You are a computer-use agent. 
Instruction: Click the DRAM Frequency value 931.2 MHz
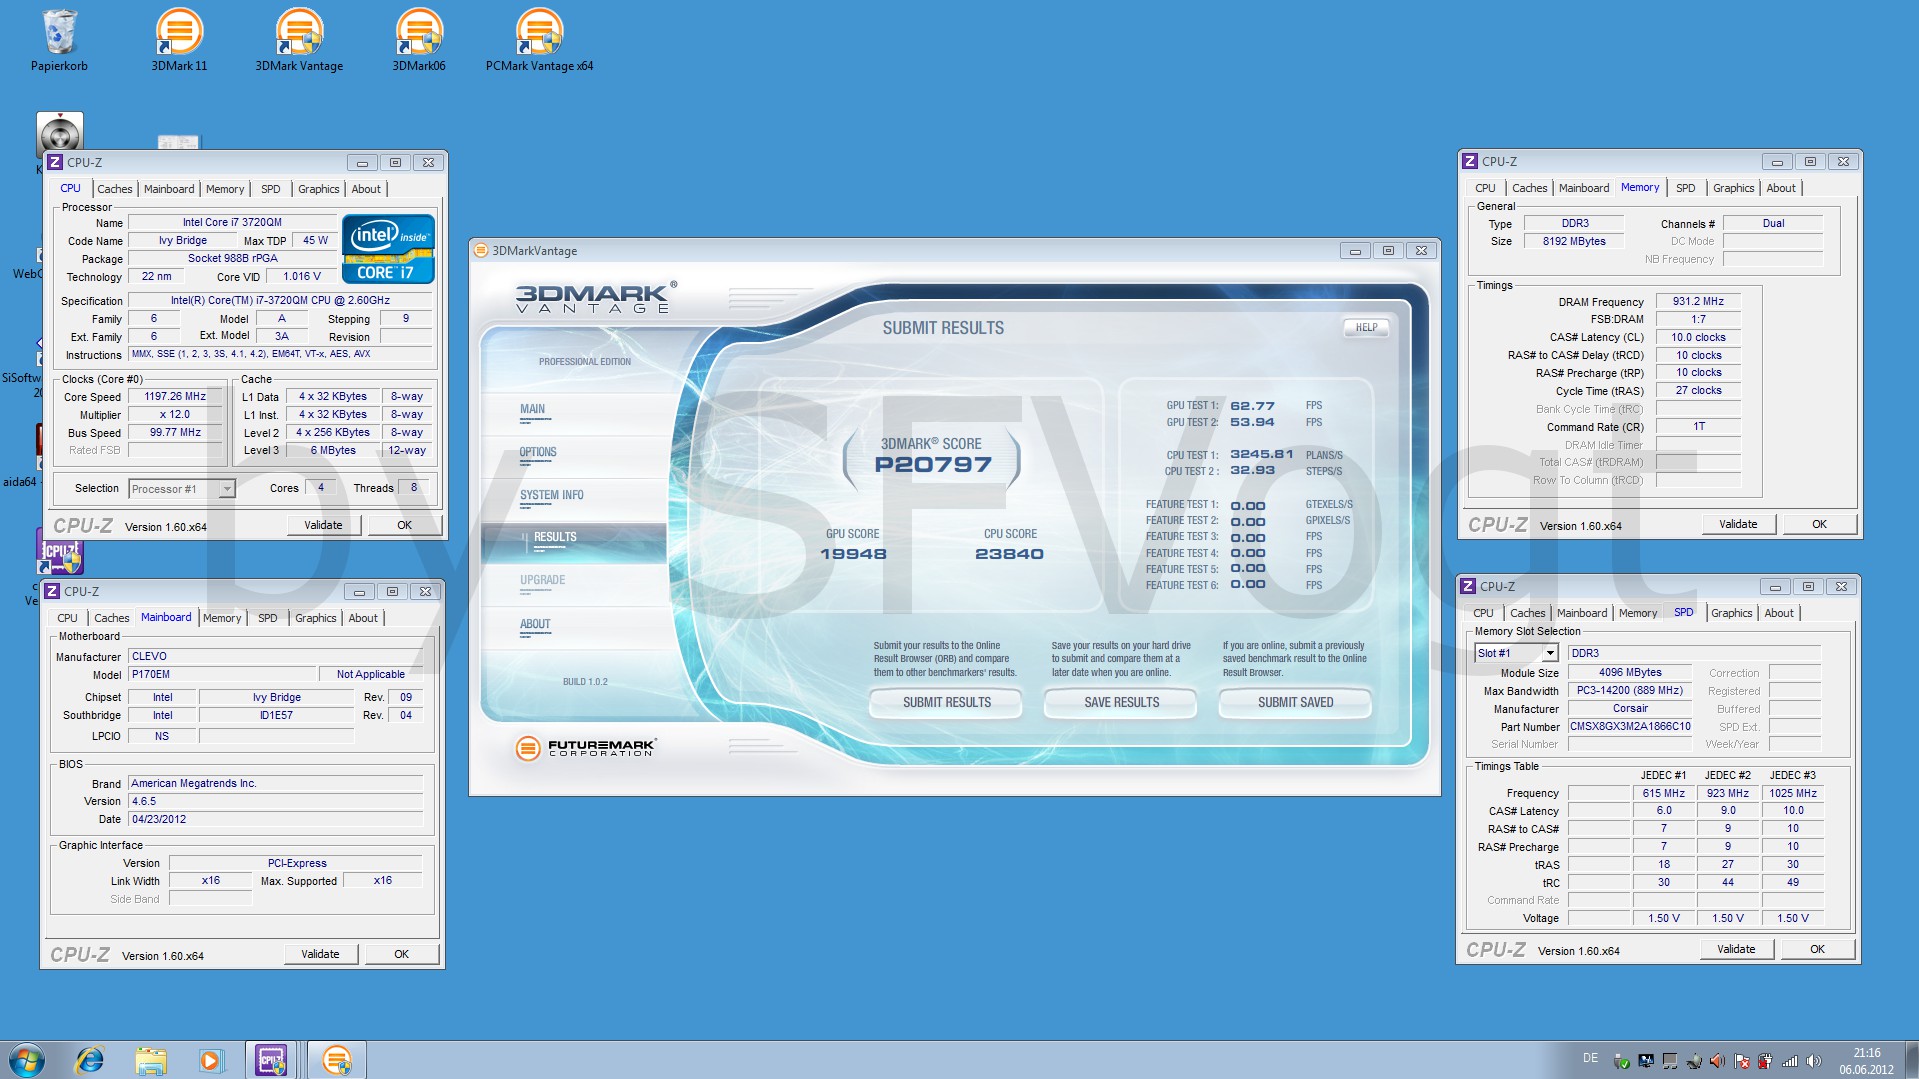click(x=1698, y=301)
